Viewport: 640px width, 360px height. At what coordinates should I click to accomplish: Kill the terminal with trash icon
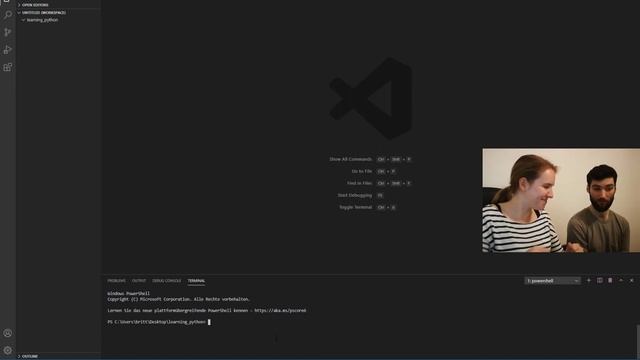[x=610, y=280]
